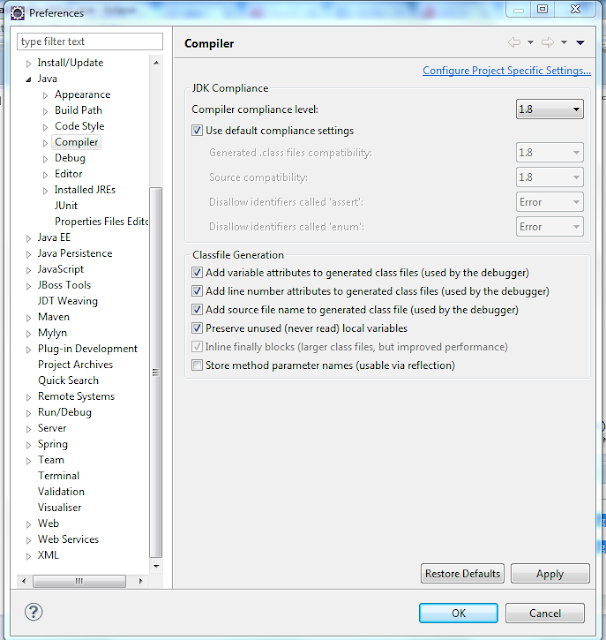Select JavaScript preferences item
Screen dimensions: 606x640
[x=60, y=269]
